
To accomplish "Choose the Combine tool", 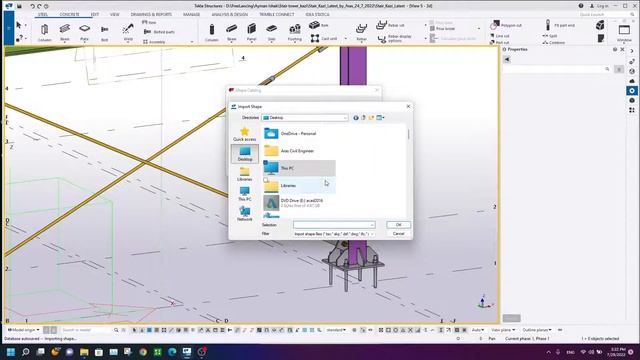I will pyautogui.click(x=553, y=42).
